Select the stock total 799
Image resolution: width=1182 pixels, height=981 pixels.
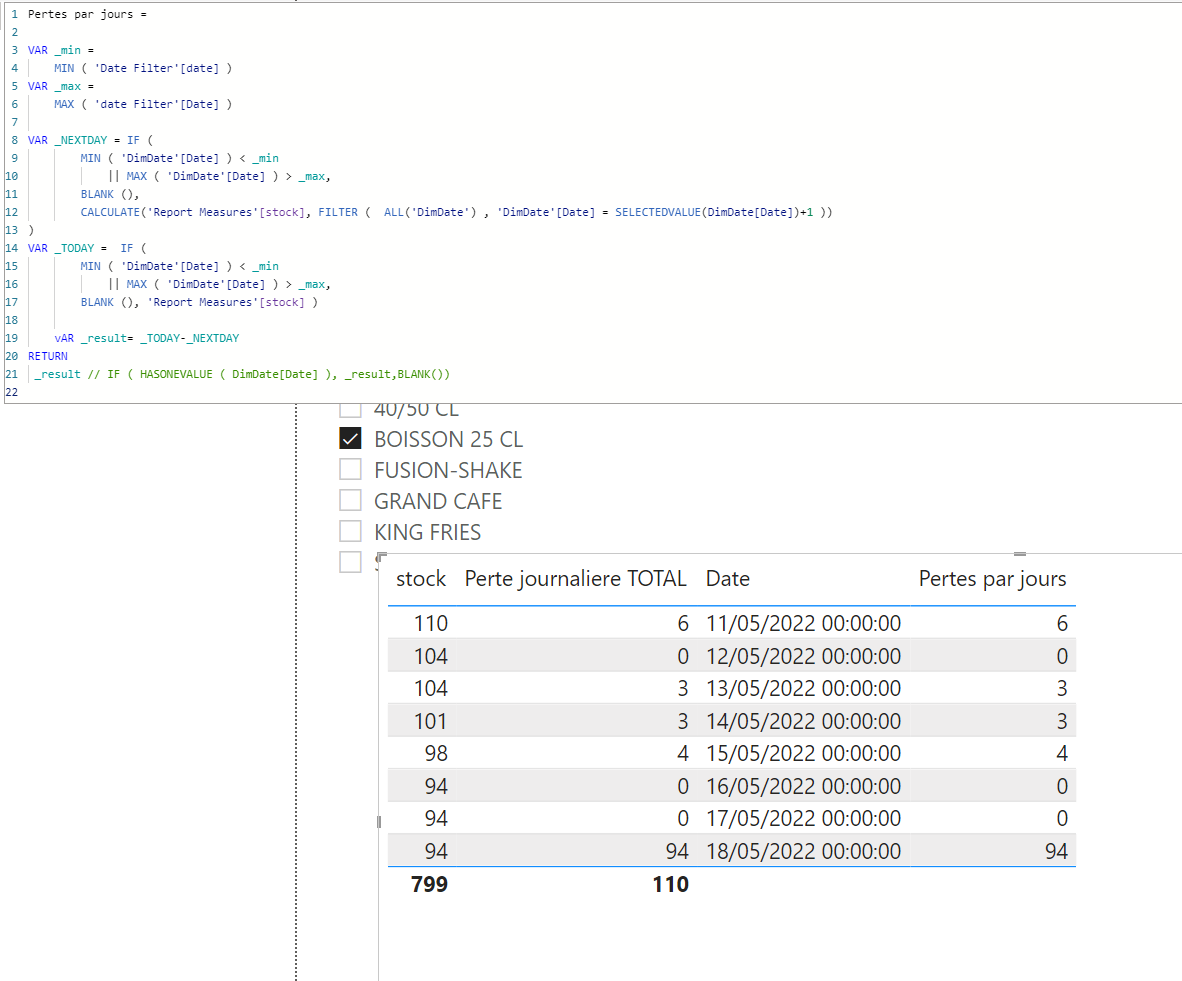pos(429,884)
